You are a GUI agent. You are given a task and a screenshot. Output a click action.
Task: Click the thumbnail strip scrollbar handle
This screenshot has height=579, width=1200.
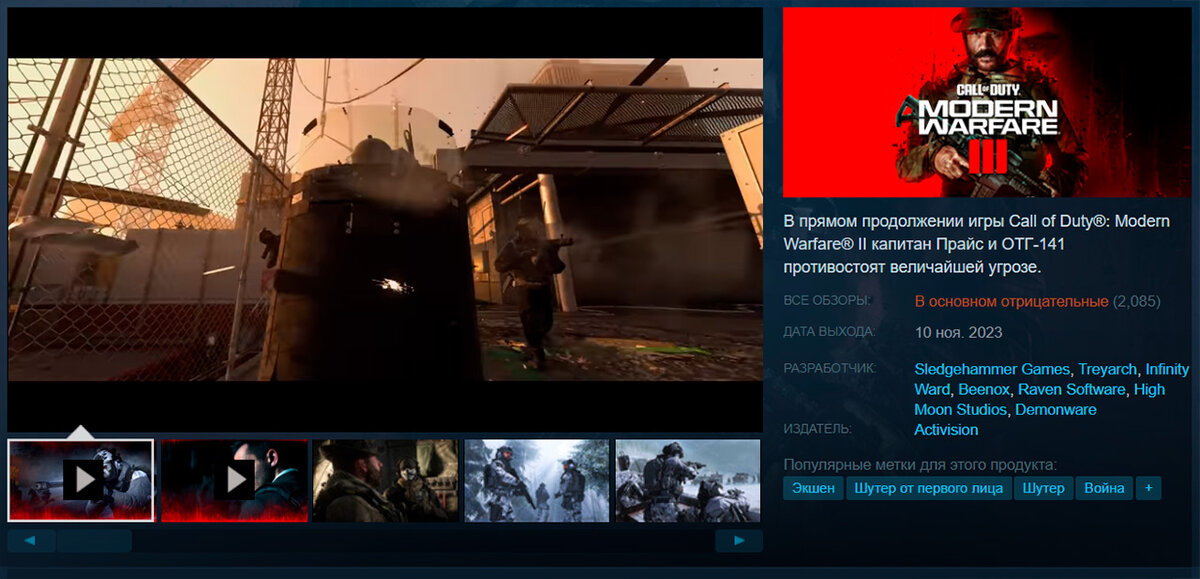94,541
